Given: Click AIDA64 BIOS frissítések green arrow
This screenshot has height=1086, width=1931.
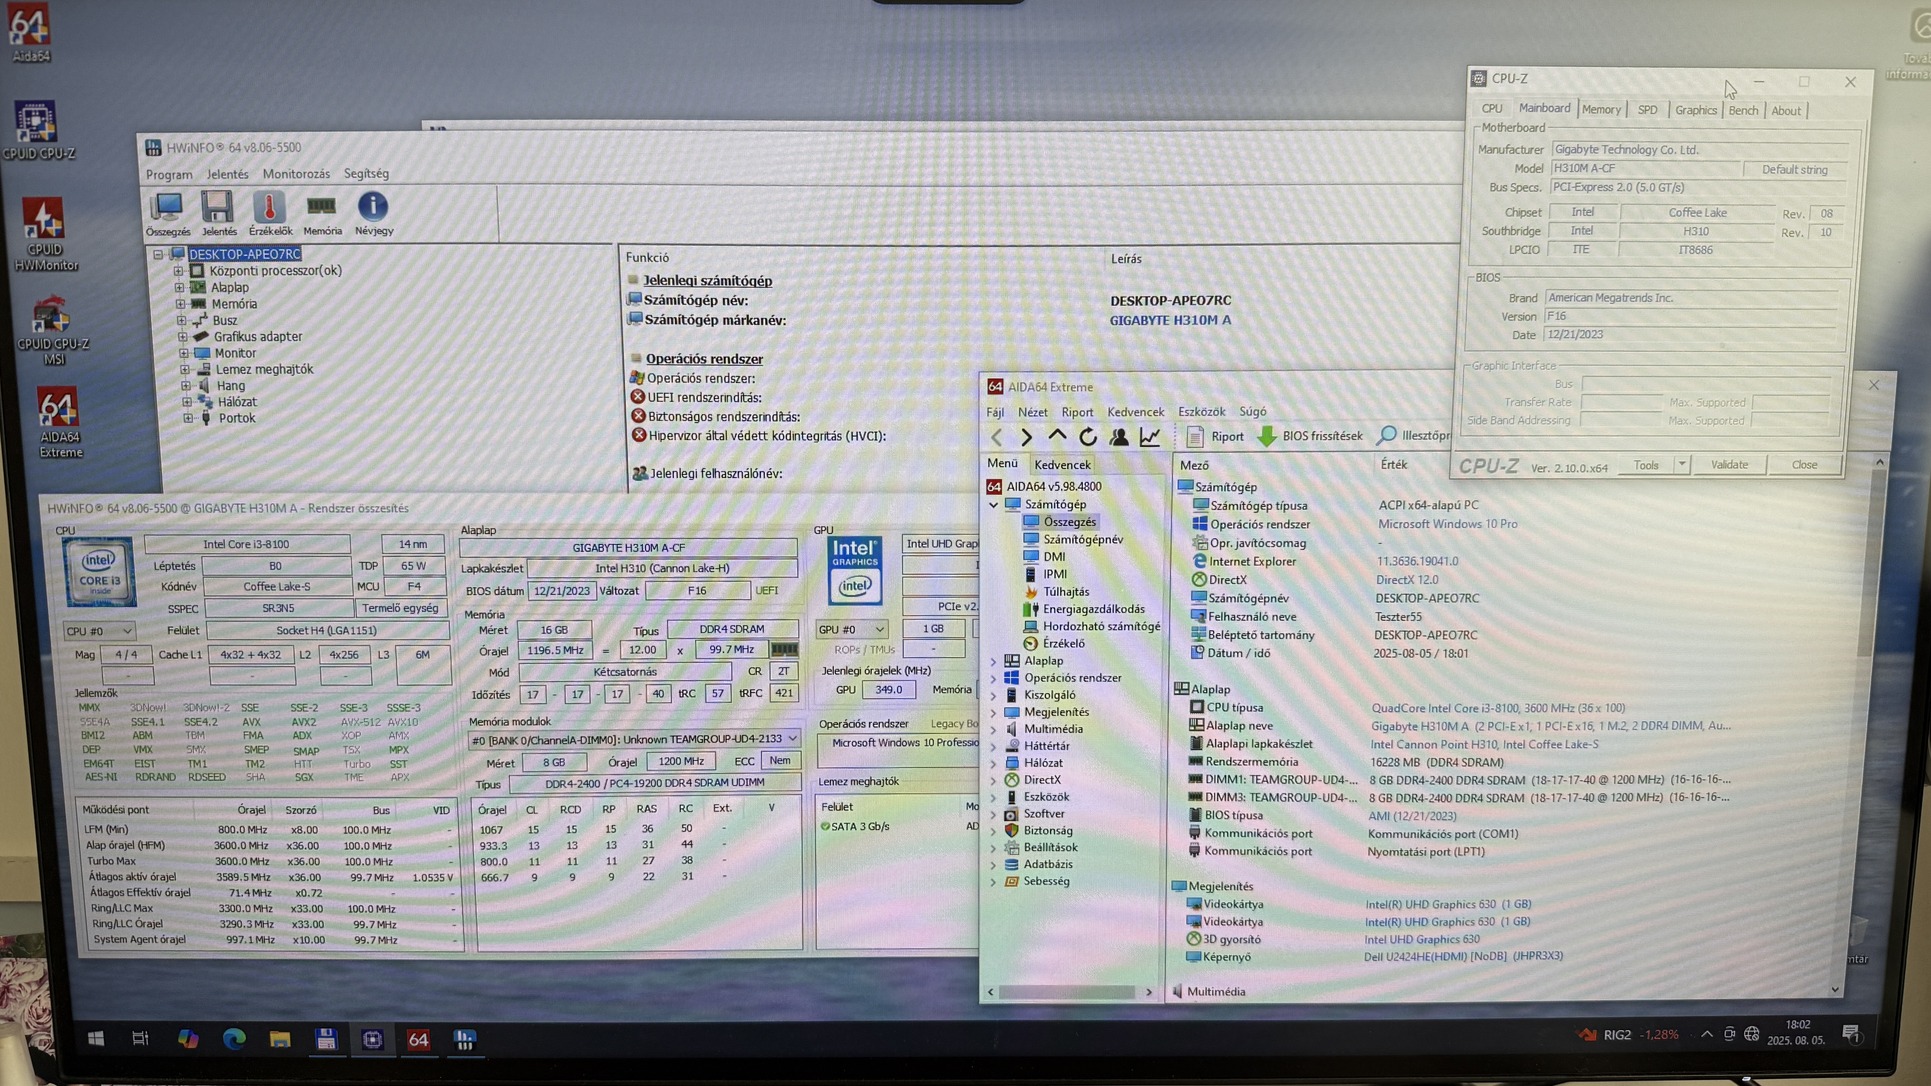Looking at the screenshot, I should (1267, 436).
